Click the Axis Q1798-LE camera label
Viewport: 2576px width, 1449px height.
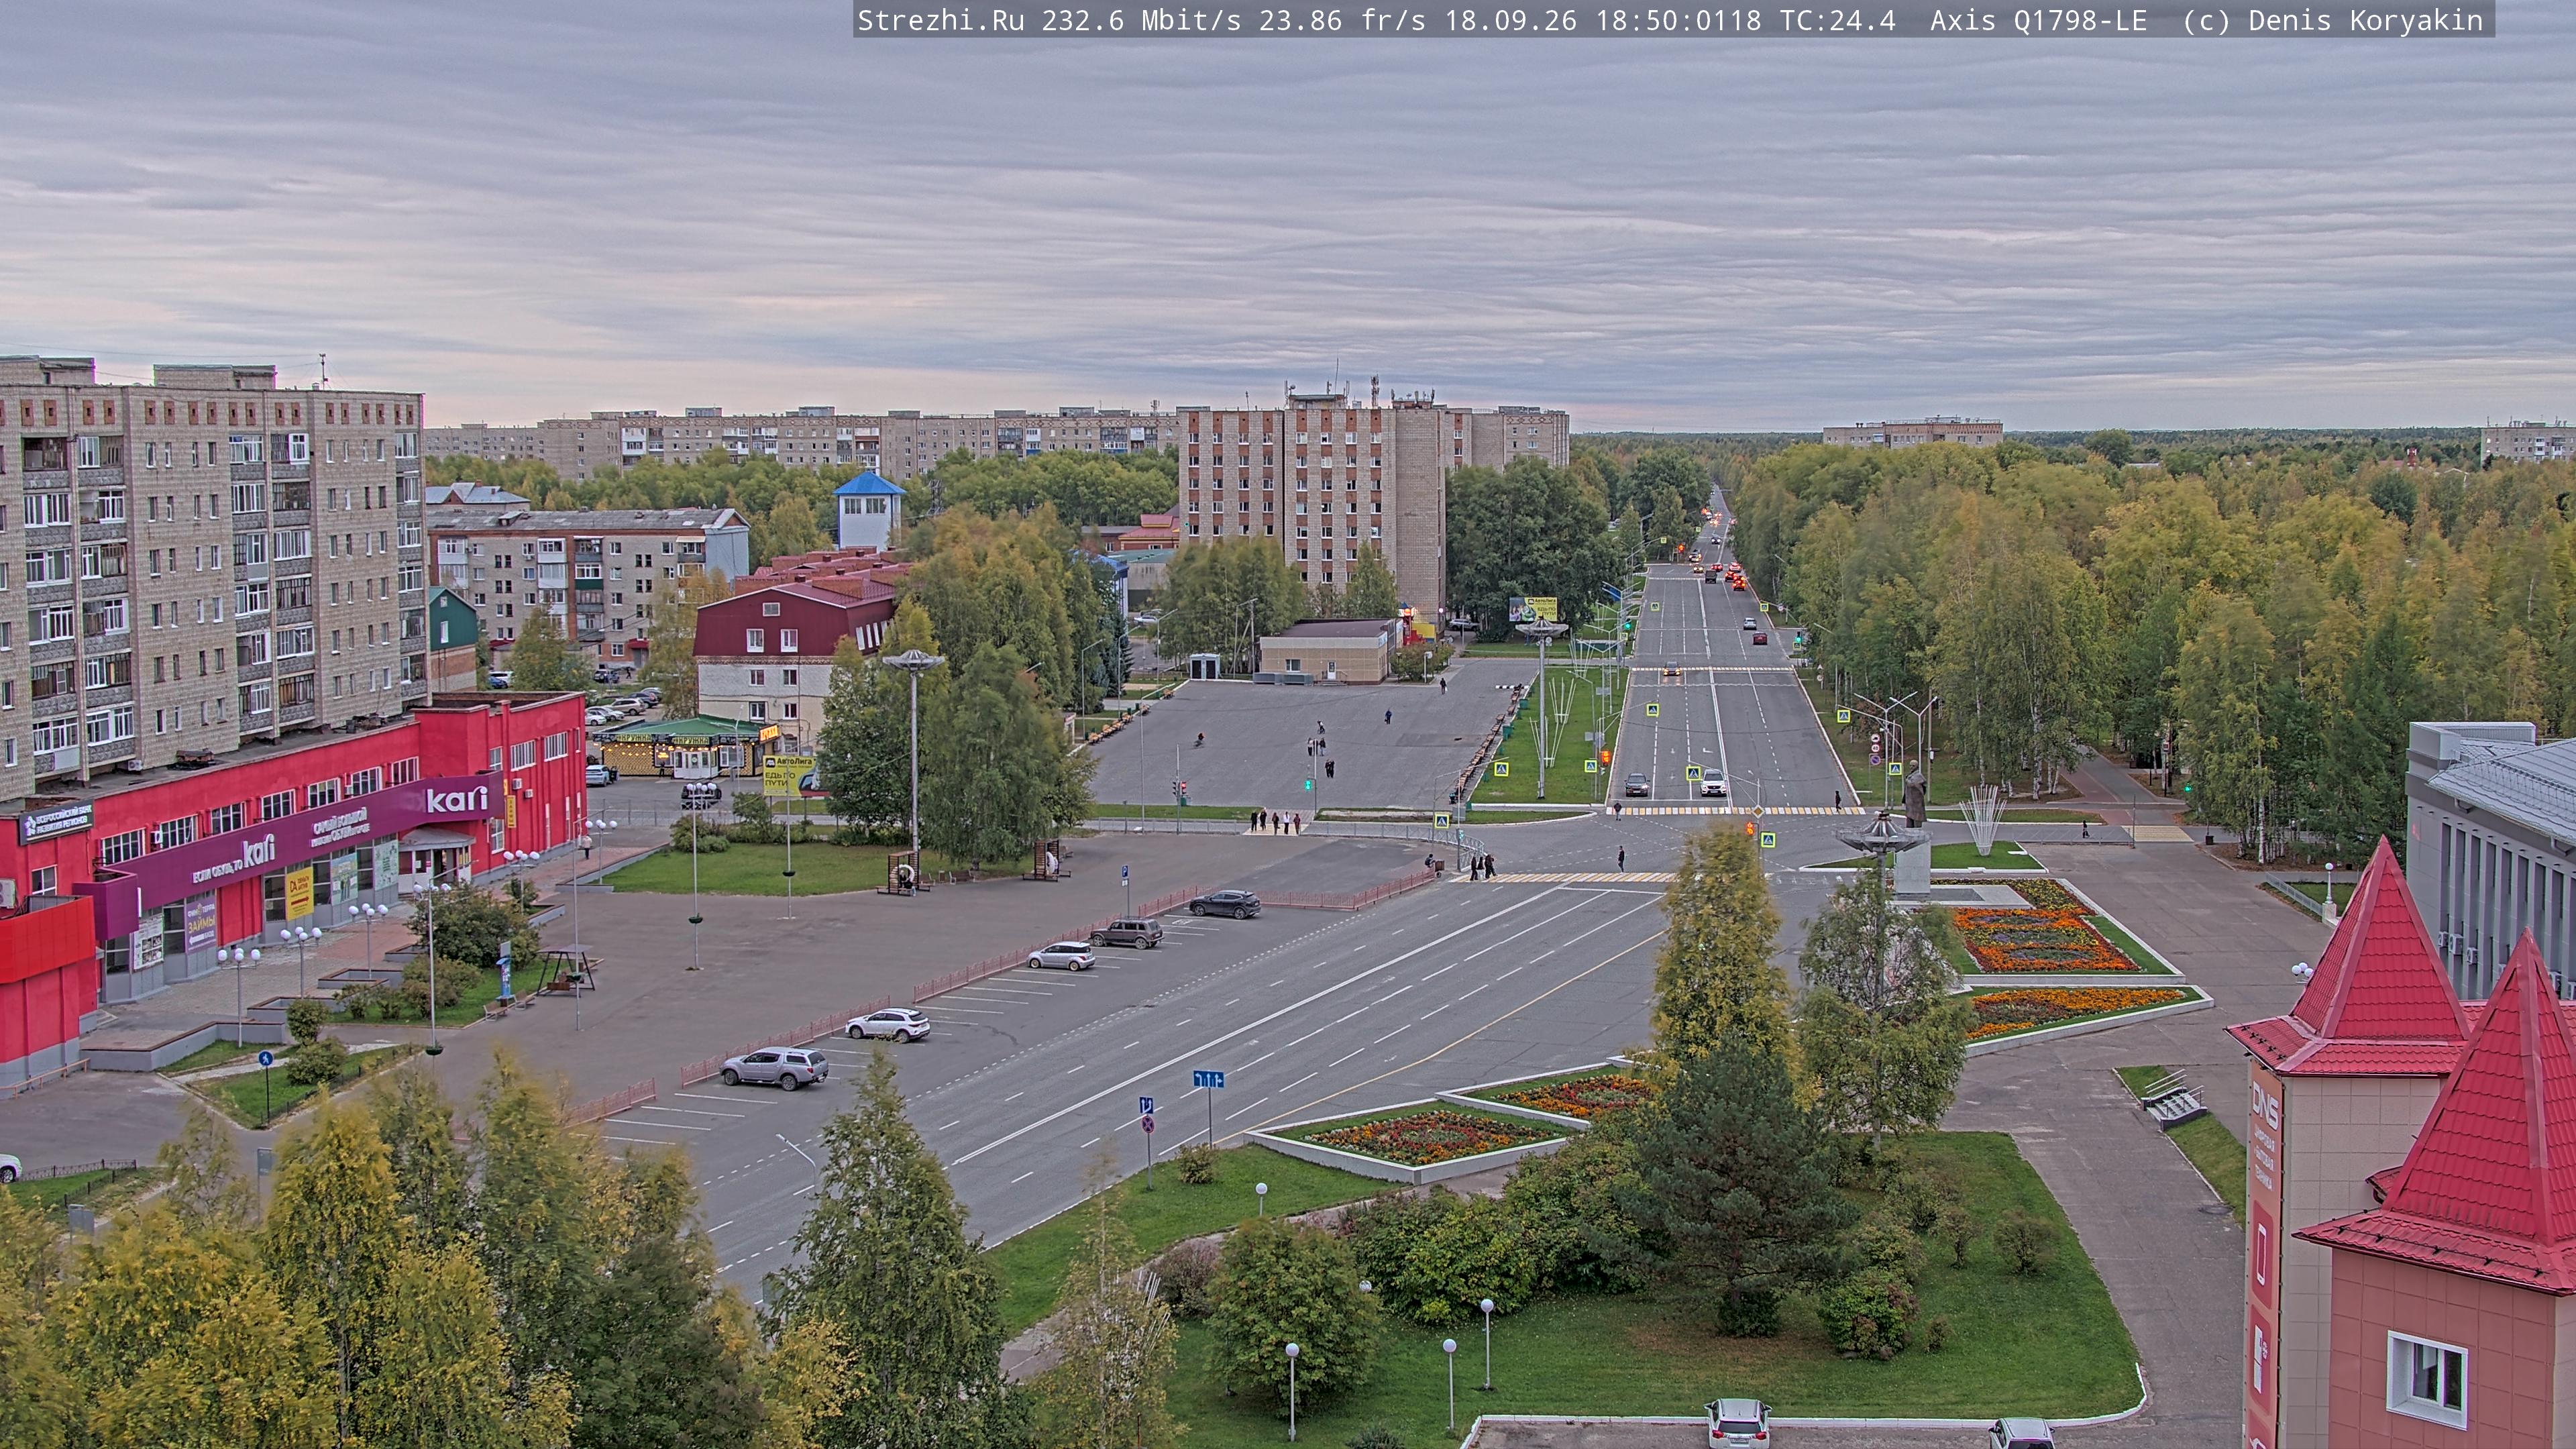point(2038,20)
